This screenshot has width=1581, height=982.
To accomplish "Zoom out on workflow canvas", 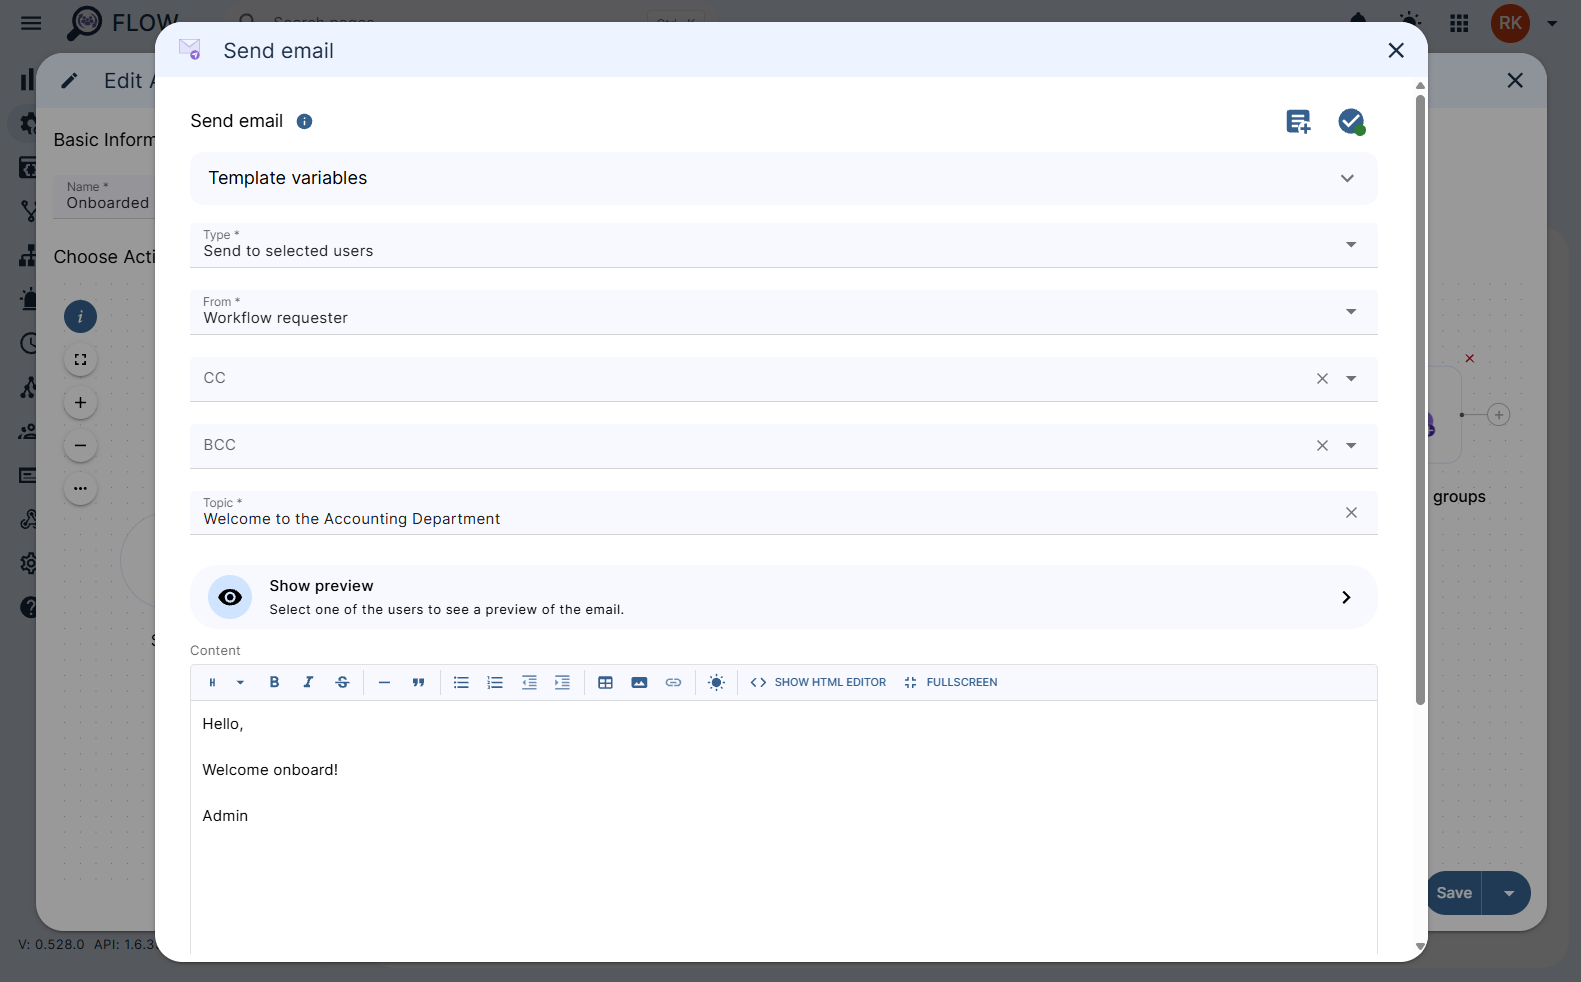I will pos(80,446).
